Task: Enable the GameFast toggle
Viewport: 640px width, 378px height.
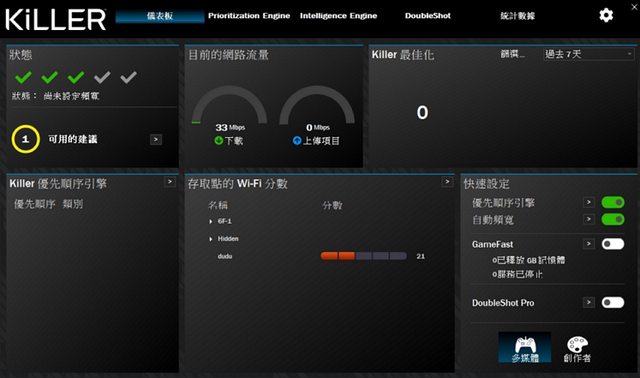Action: tap(613, 244)
